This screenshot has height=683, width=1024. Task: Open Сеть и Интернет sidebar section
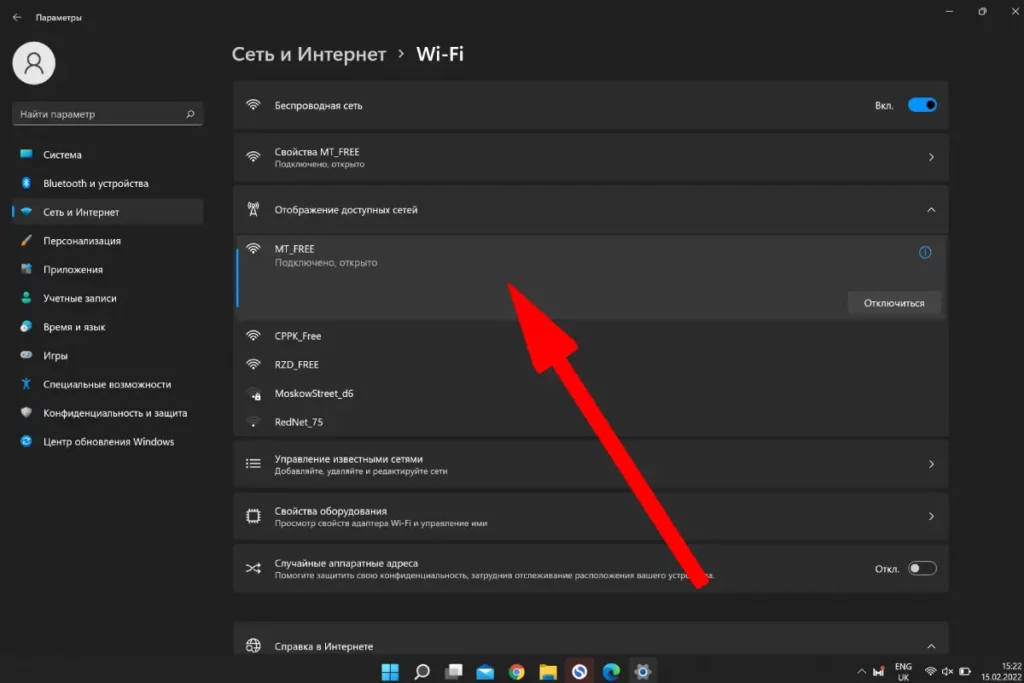point(108,212)
